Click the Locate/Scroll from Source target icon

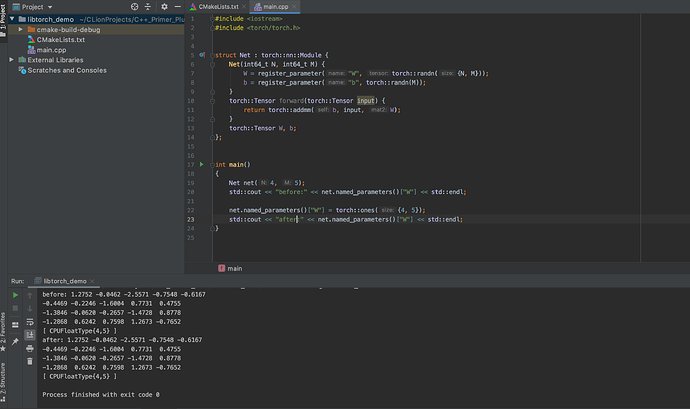[x=137, y=6]
